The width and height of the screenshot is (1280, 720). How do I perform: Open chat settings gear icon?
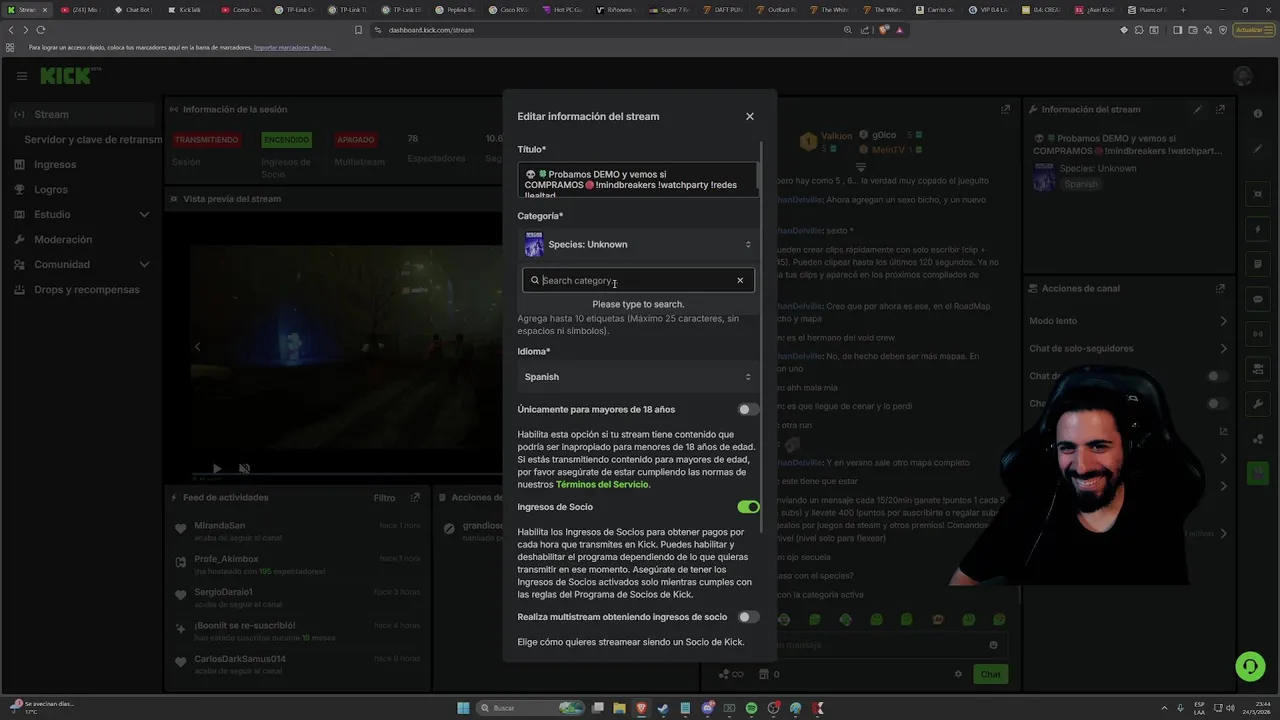coord(958,674)
